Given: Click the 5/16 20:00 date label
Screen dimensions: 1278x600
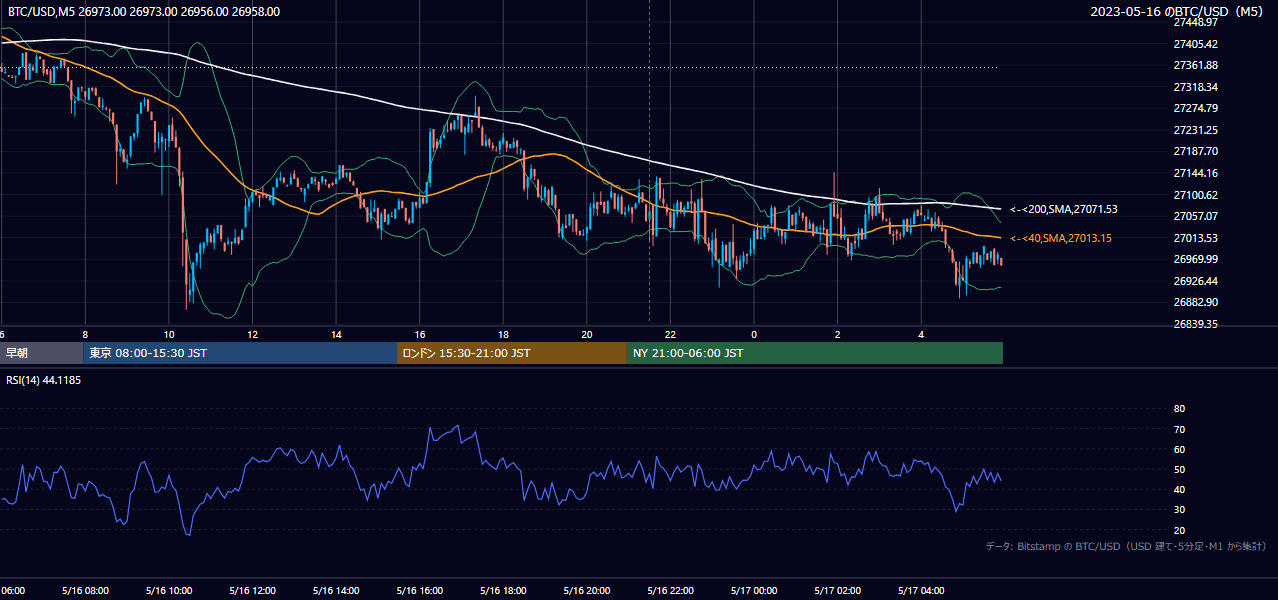Looking at the screenshot, I should (x=586, y=591).
